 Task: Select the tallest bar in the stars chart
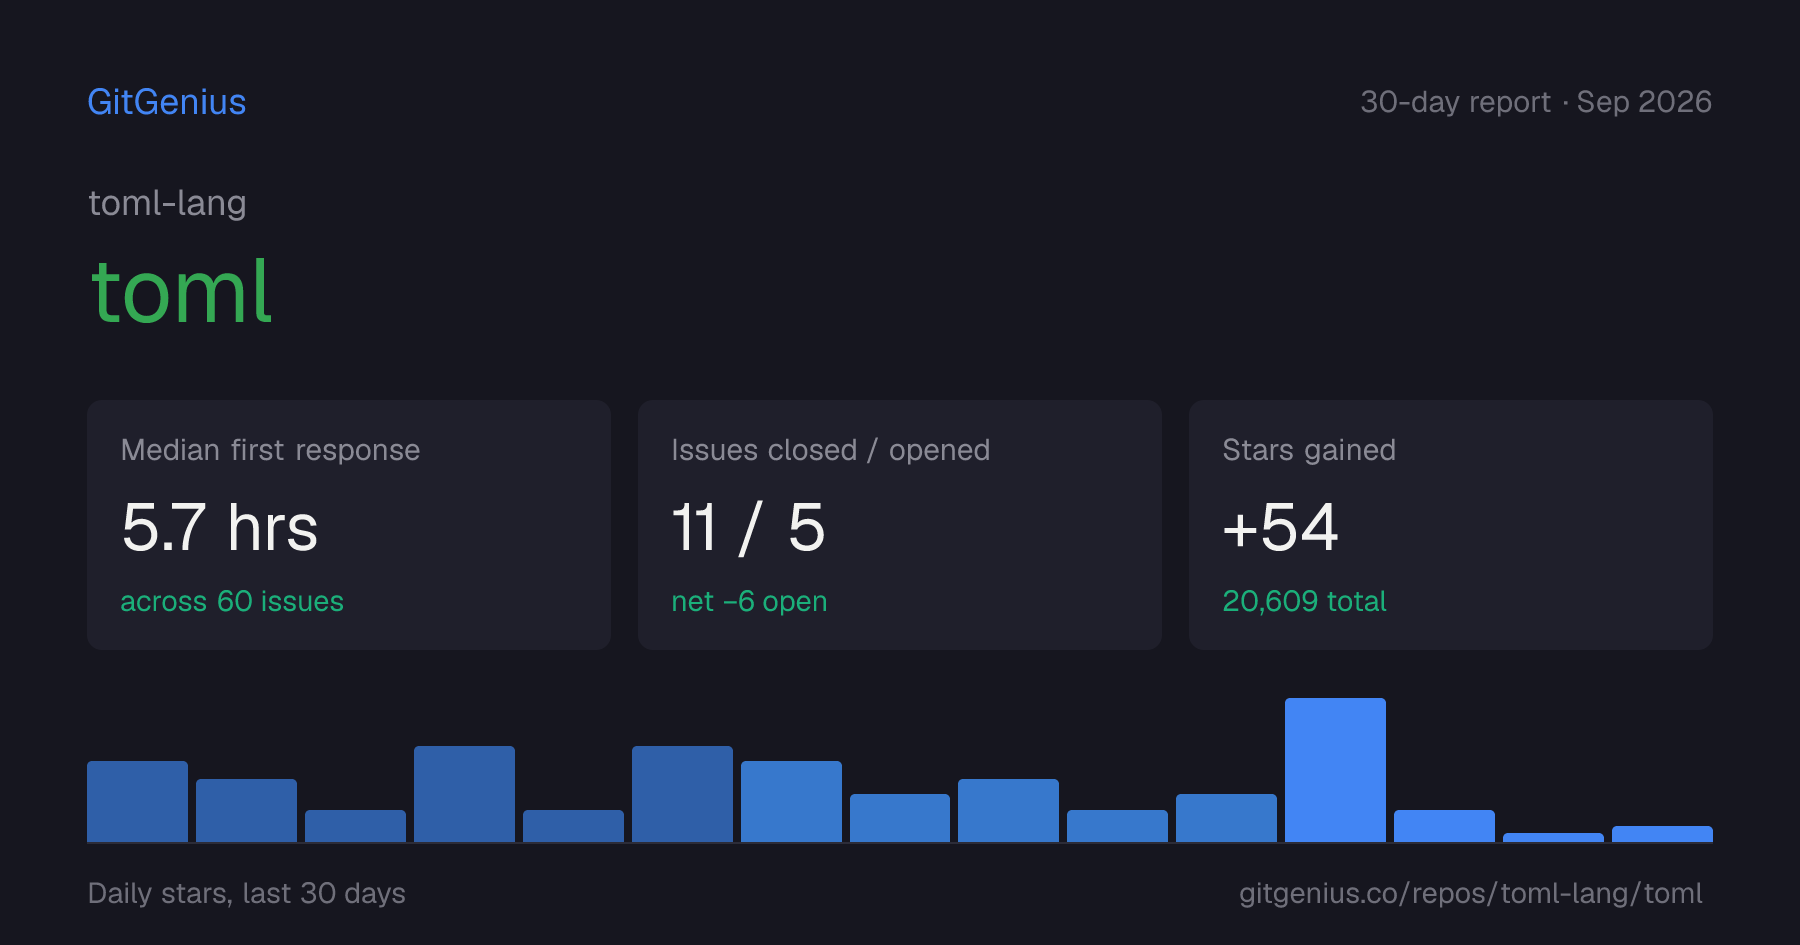pos(1335,770)
